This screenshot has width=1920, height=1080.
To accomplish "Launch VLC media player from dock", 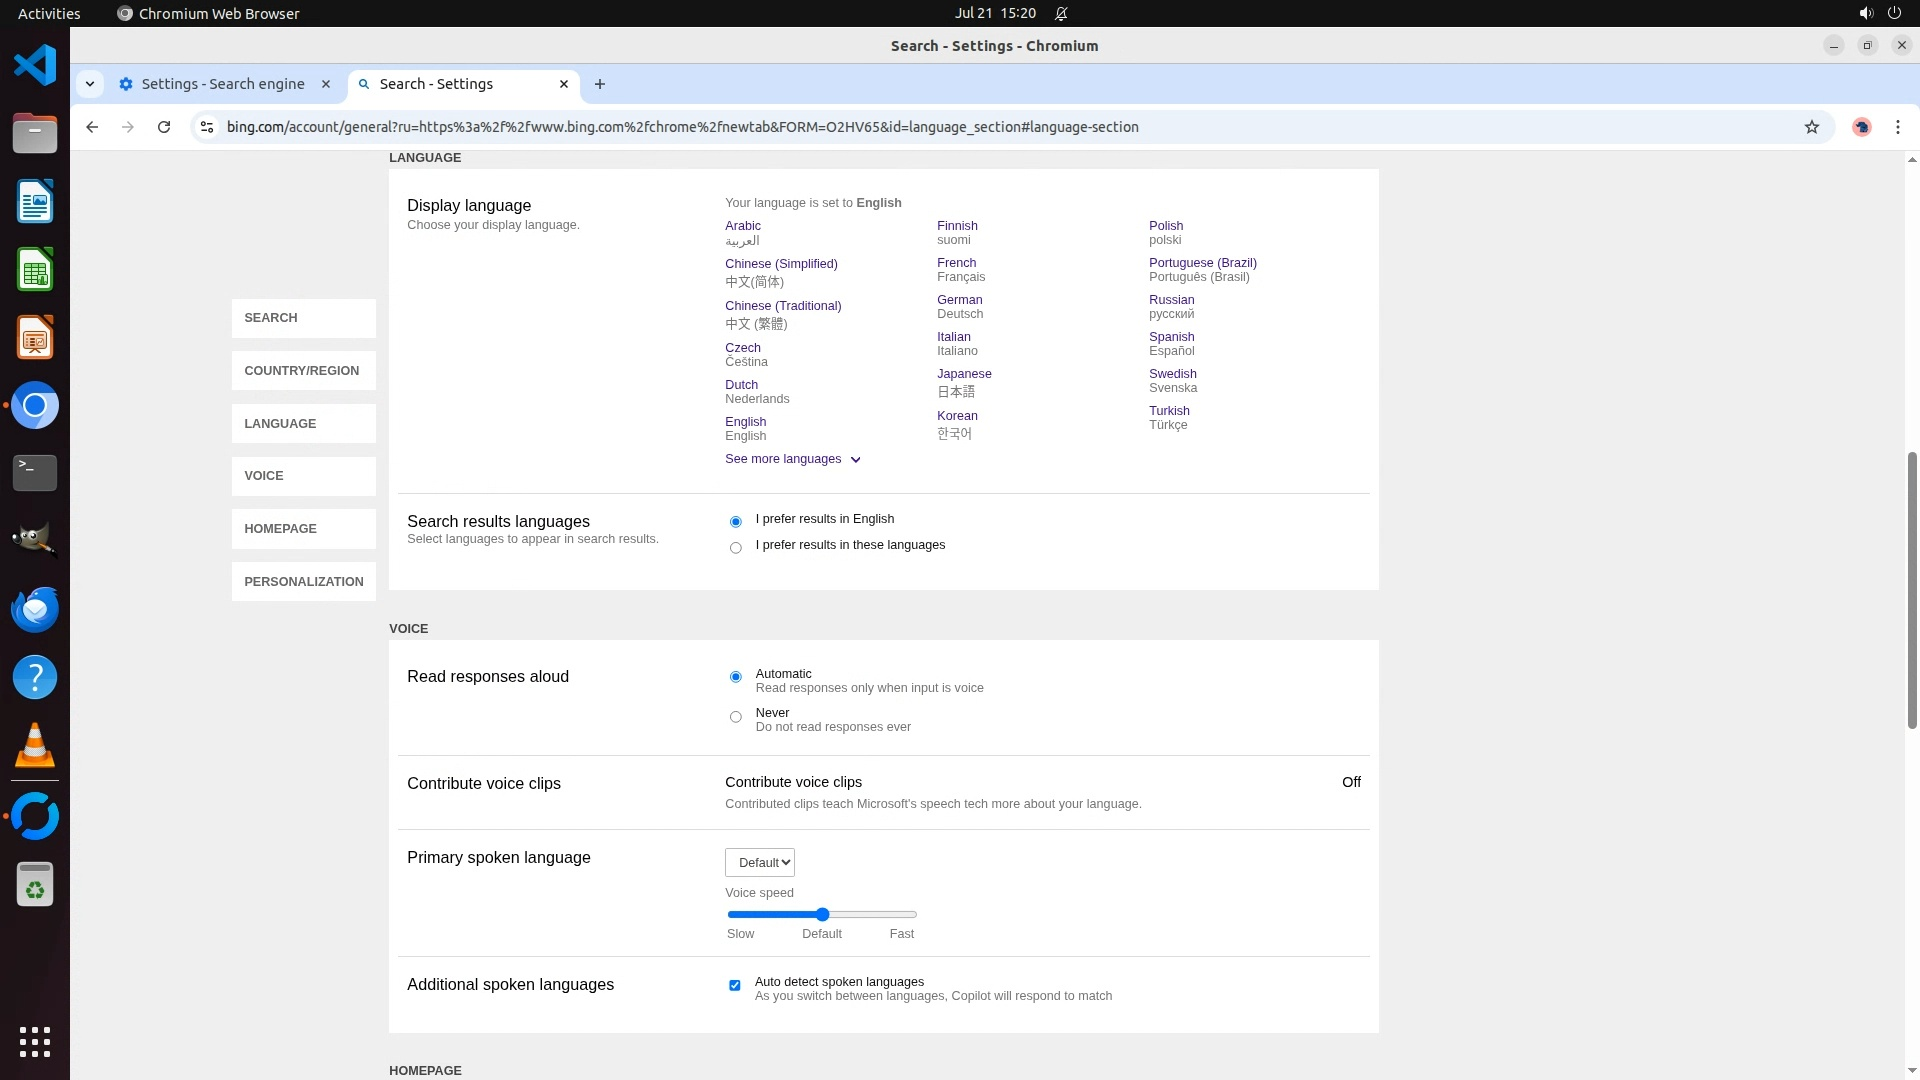I will coord(35,746).
